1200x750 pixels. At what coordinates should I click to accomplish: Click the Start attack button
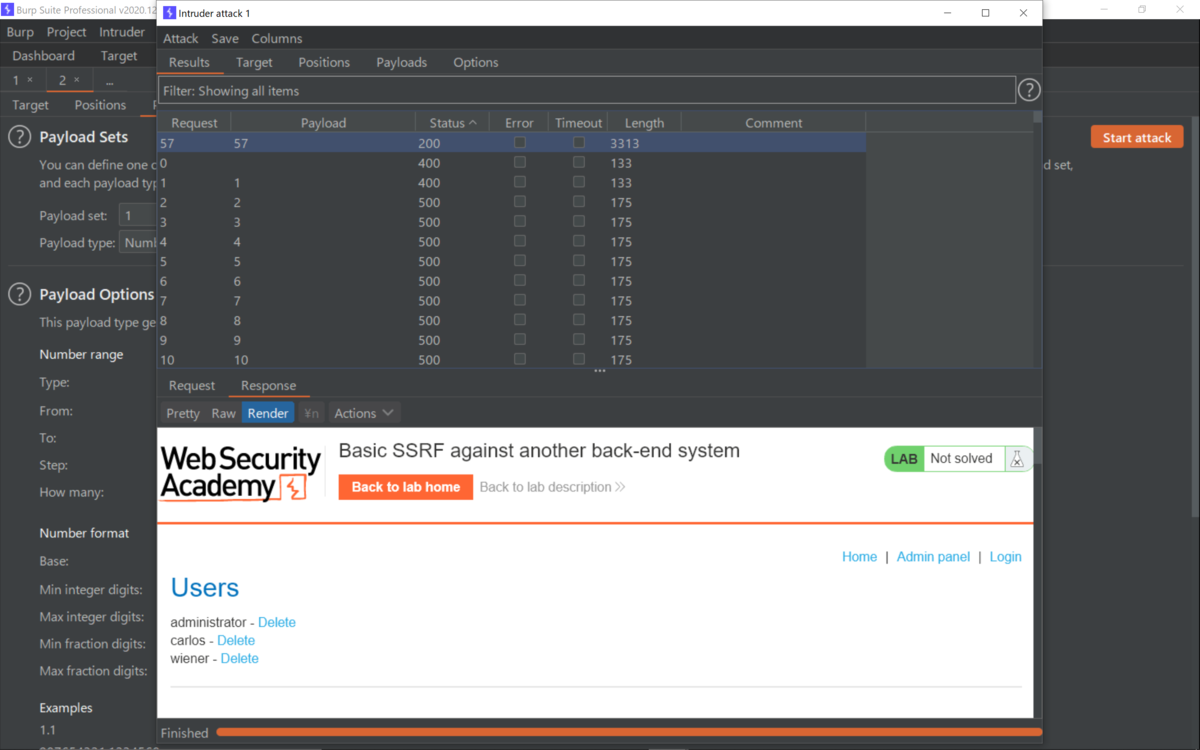tap(1137, 137)
